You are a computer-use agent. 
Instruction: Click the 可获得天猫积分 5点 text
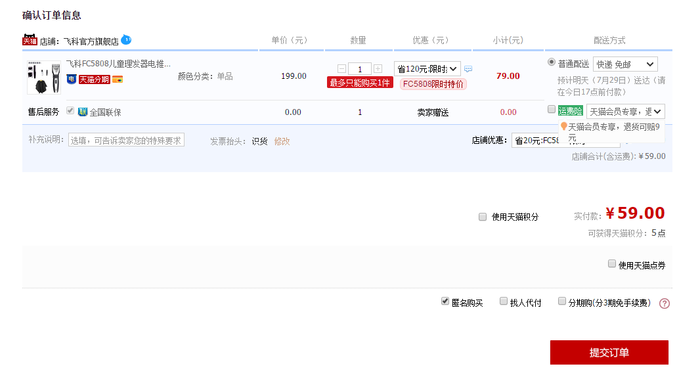pyautogui.click(x=626, y=233)
